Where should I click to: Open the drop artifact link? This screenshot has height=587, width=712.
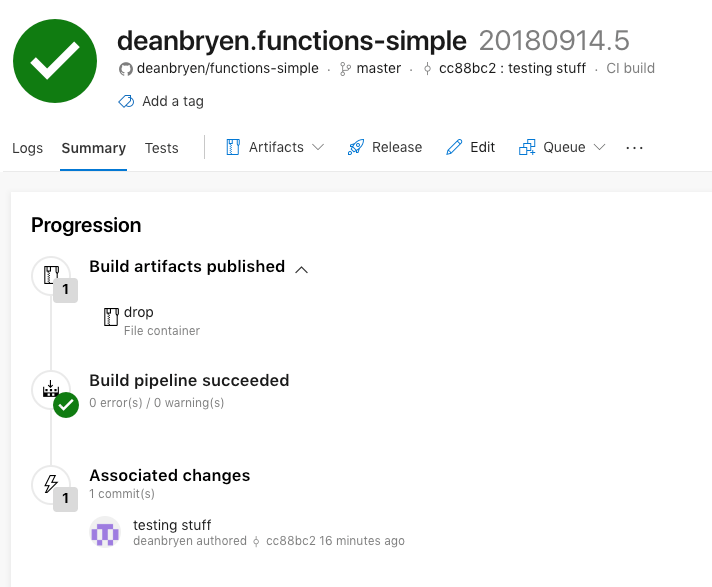(139, 312)
